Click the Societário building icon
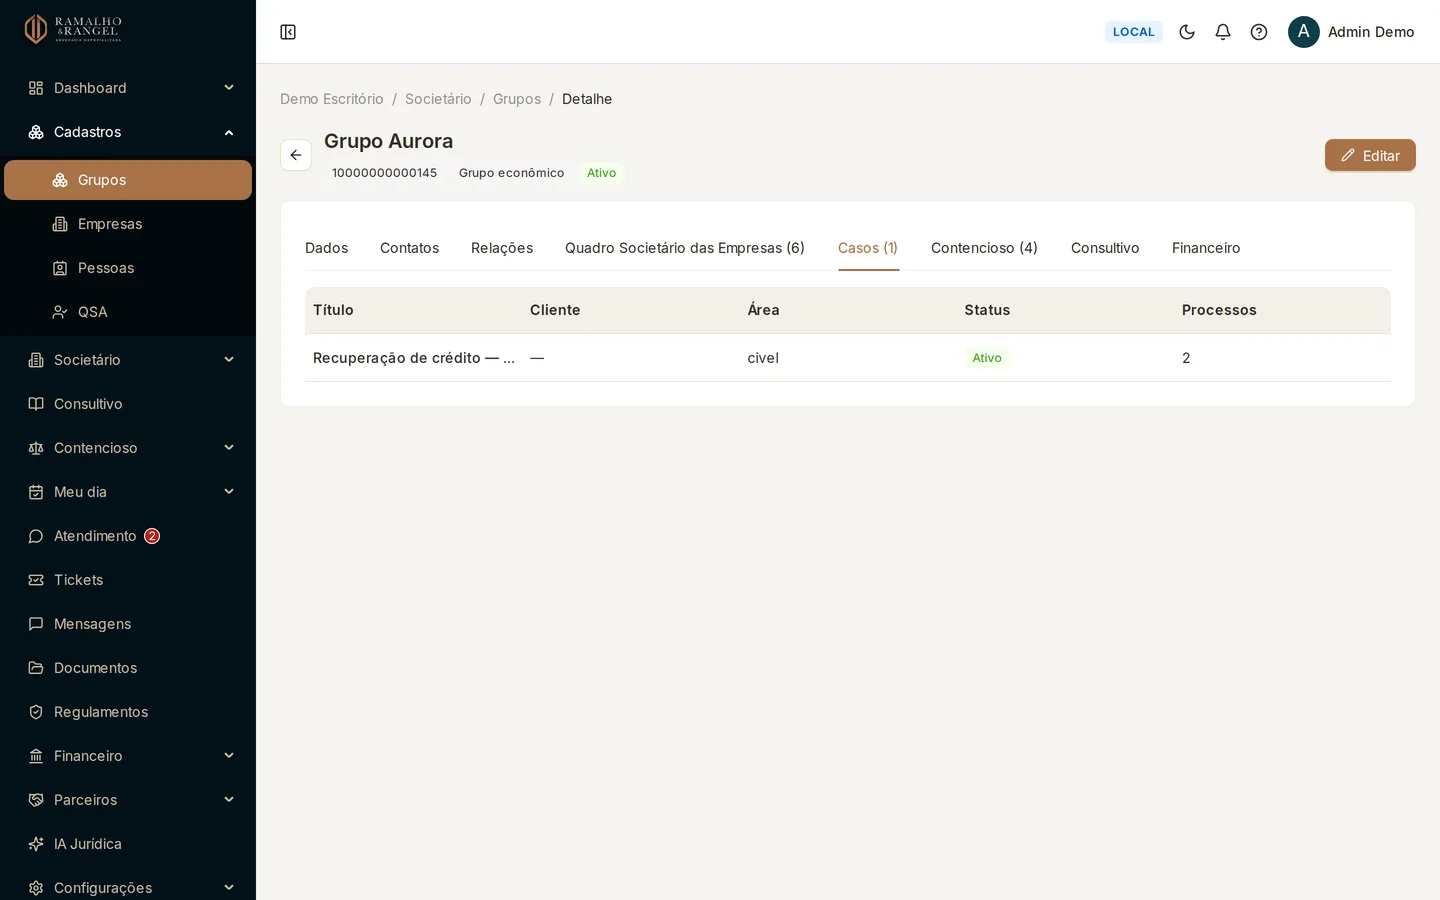This screenshot has height=900, width=1440. point(36,360)
